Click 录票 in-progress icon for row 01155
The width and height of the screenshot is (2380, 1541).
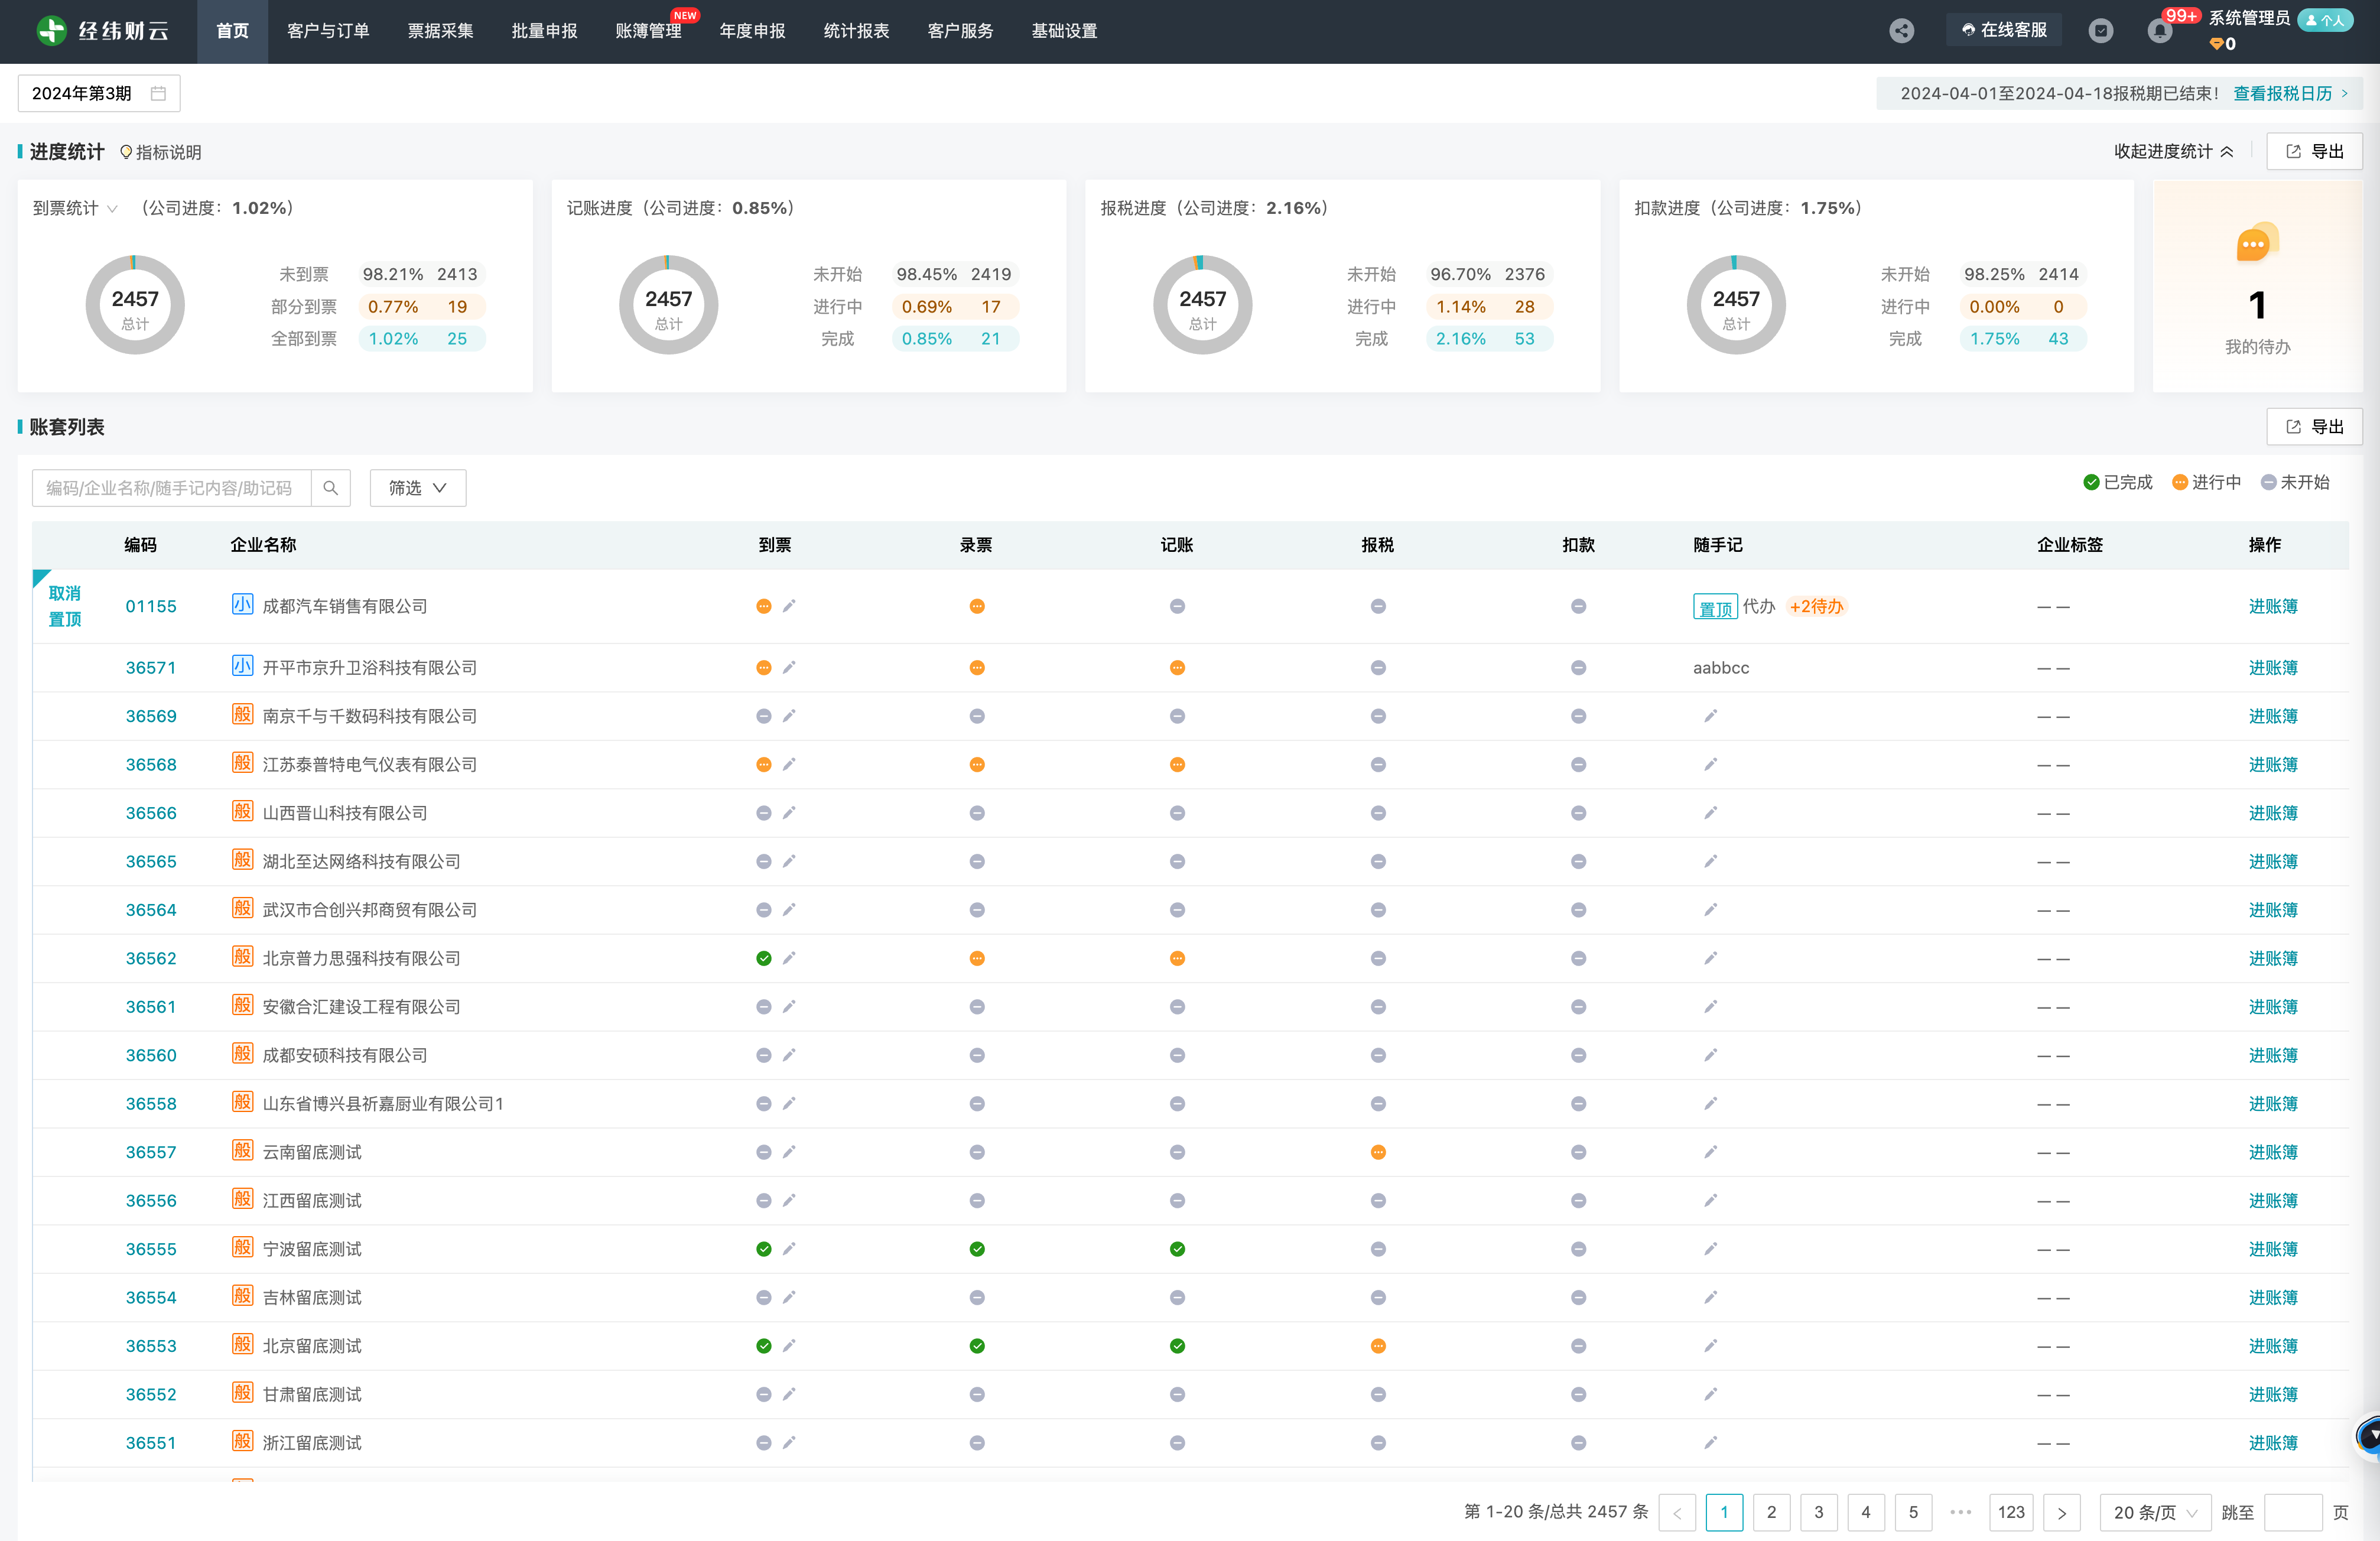977,606
